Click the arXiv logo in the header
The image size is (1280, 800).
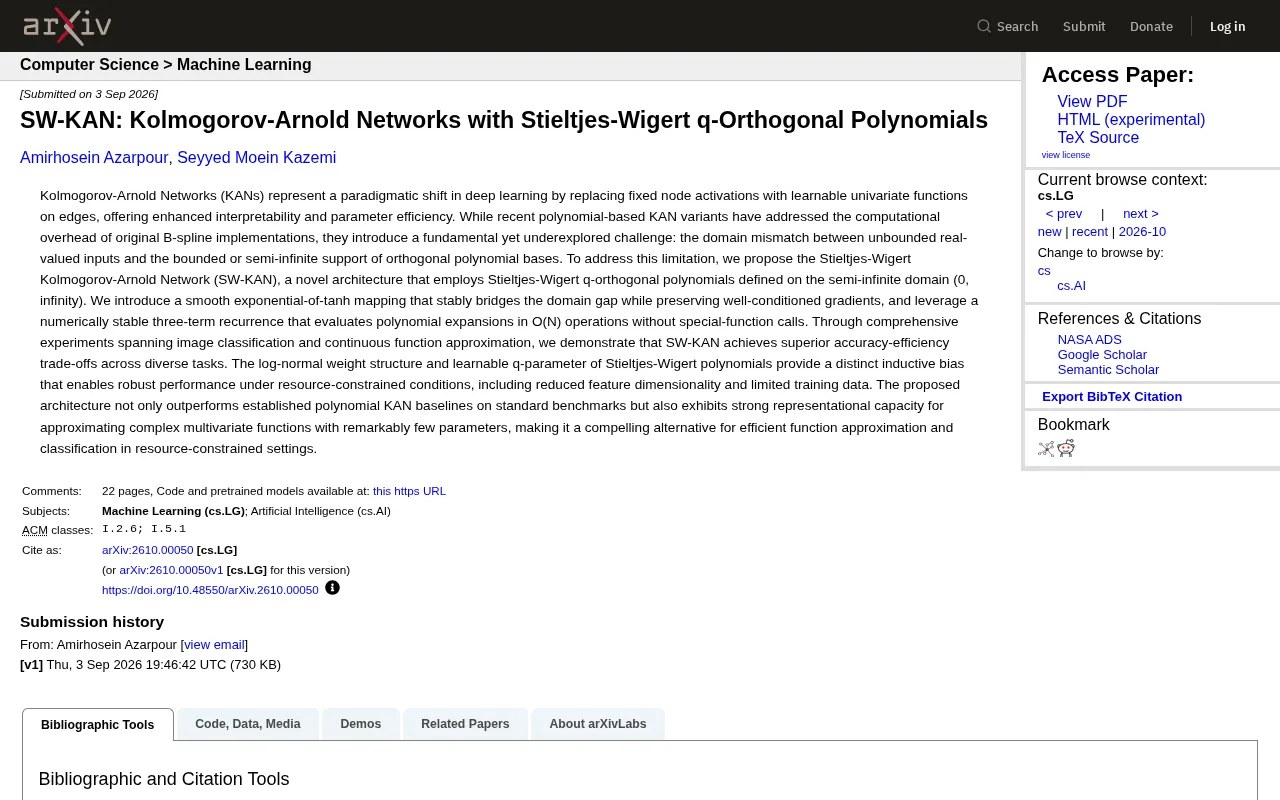click(67, 26)
